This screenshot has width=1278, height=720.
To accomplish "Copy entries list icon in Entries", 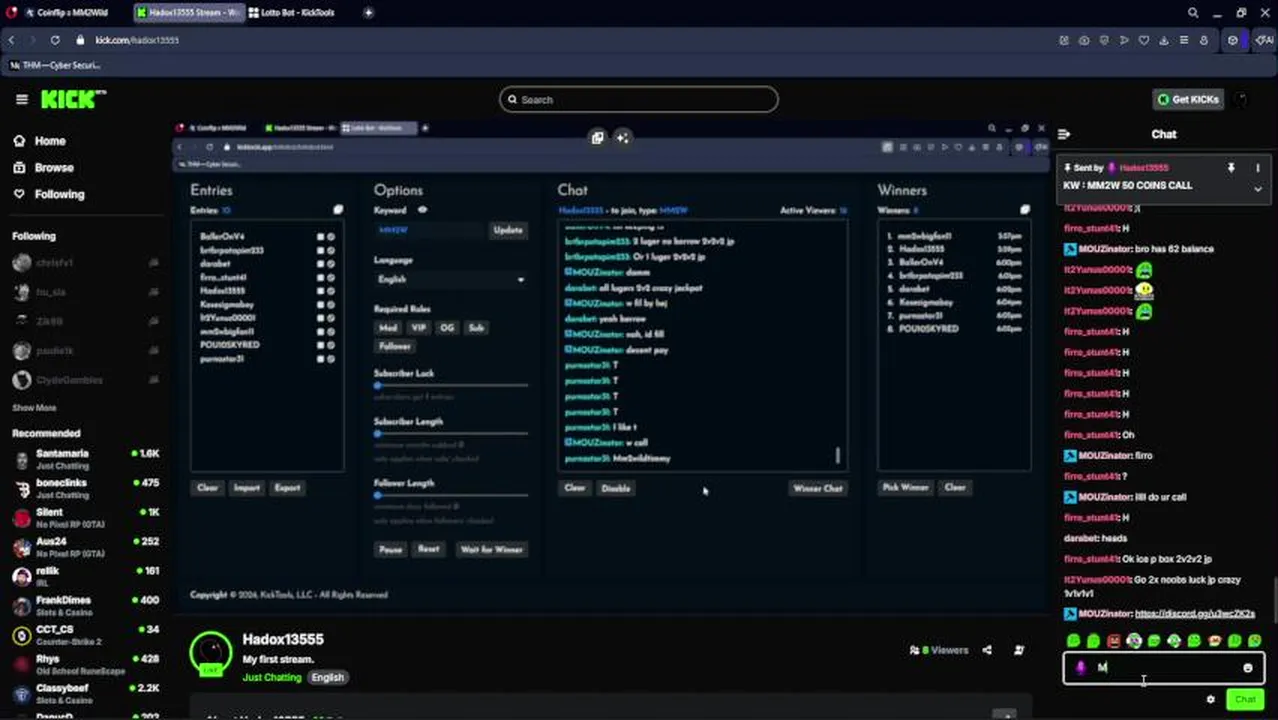I will [338, 210].
